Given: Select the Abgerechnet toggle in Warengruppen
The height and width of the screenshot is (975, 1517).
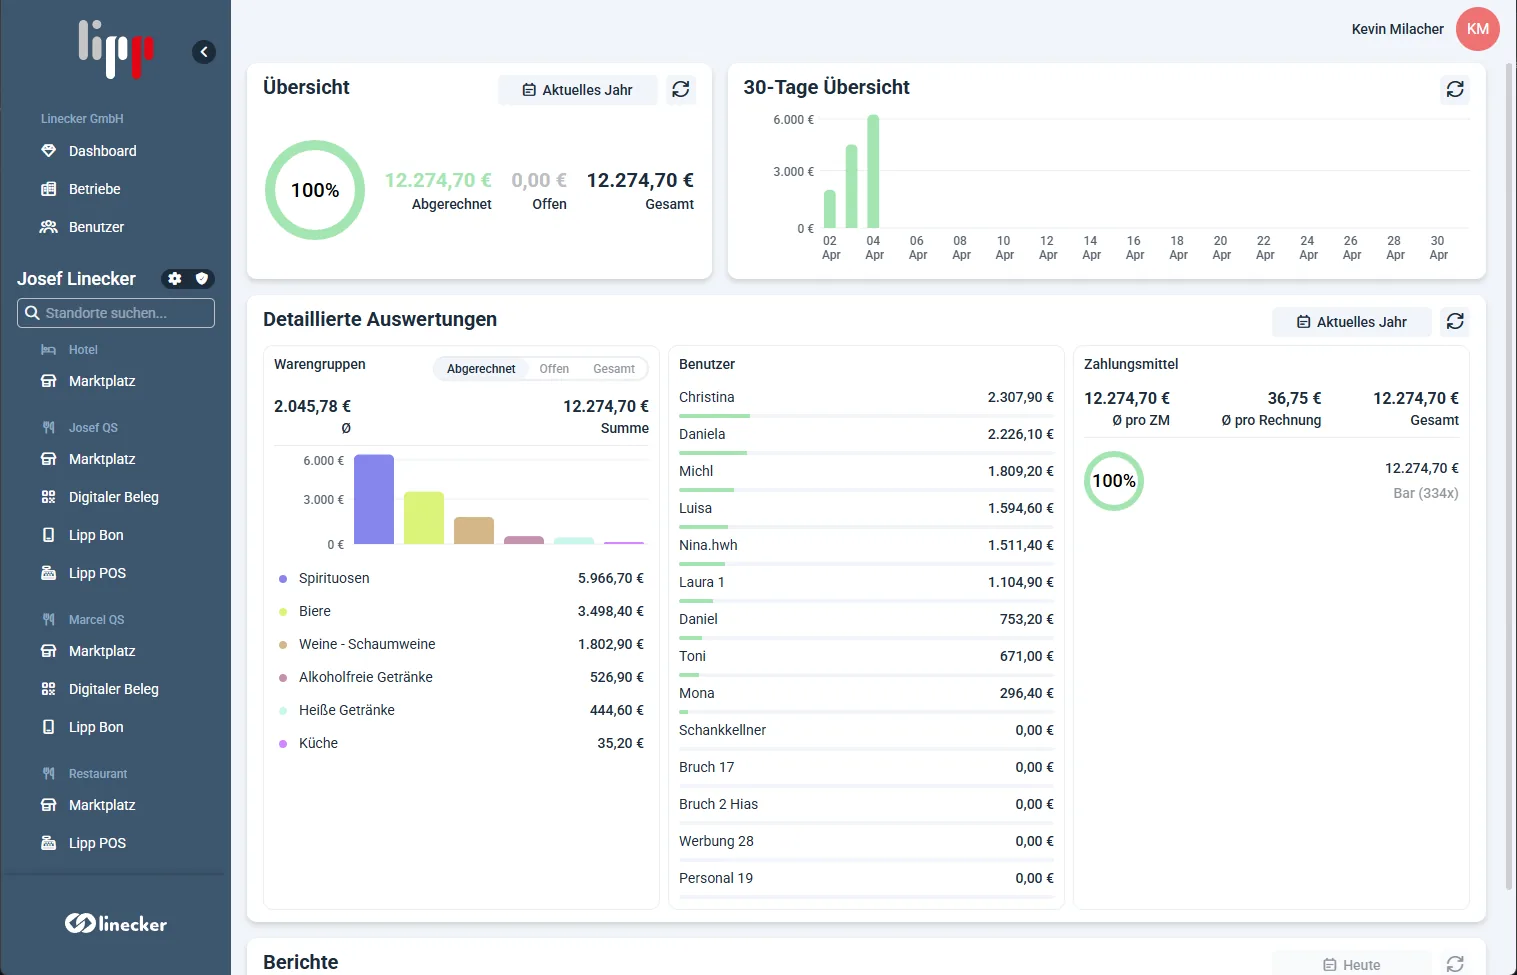Looking at the screenshot, I should 481,369.
